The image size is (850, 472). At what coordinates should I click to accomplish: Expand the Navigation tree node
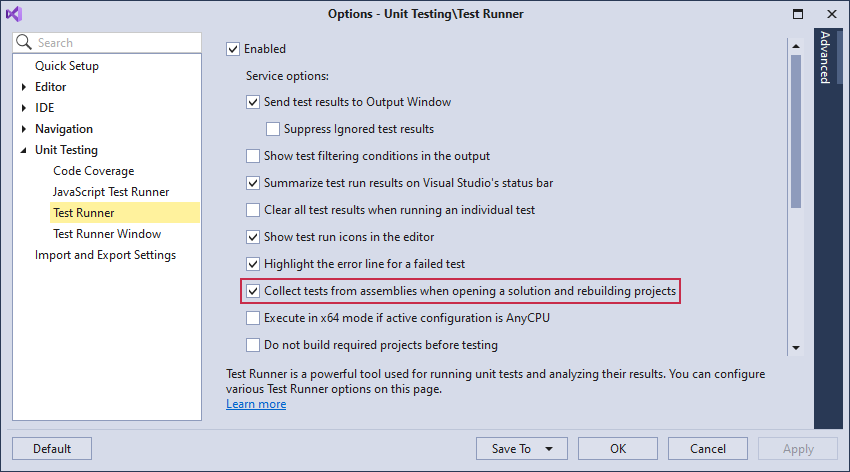click(24, 129)
